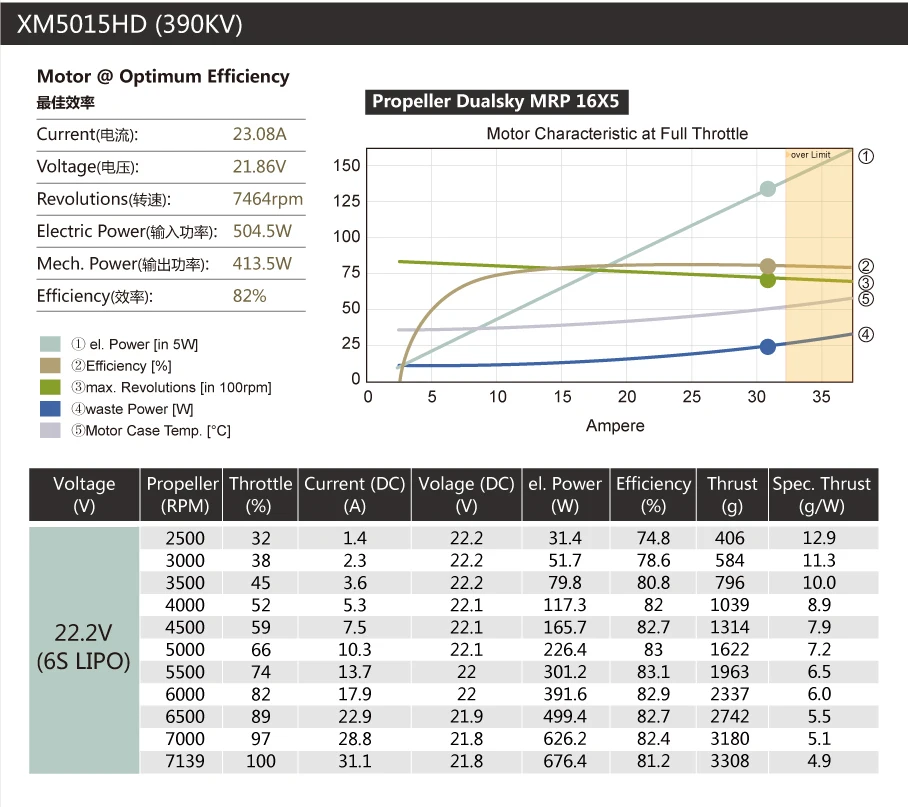Click the Current (DC) (A) column header
The height and width of the screenshot is (807, 908).
[354, 495]
